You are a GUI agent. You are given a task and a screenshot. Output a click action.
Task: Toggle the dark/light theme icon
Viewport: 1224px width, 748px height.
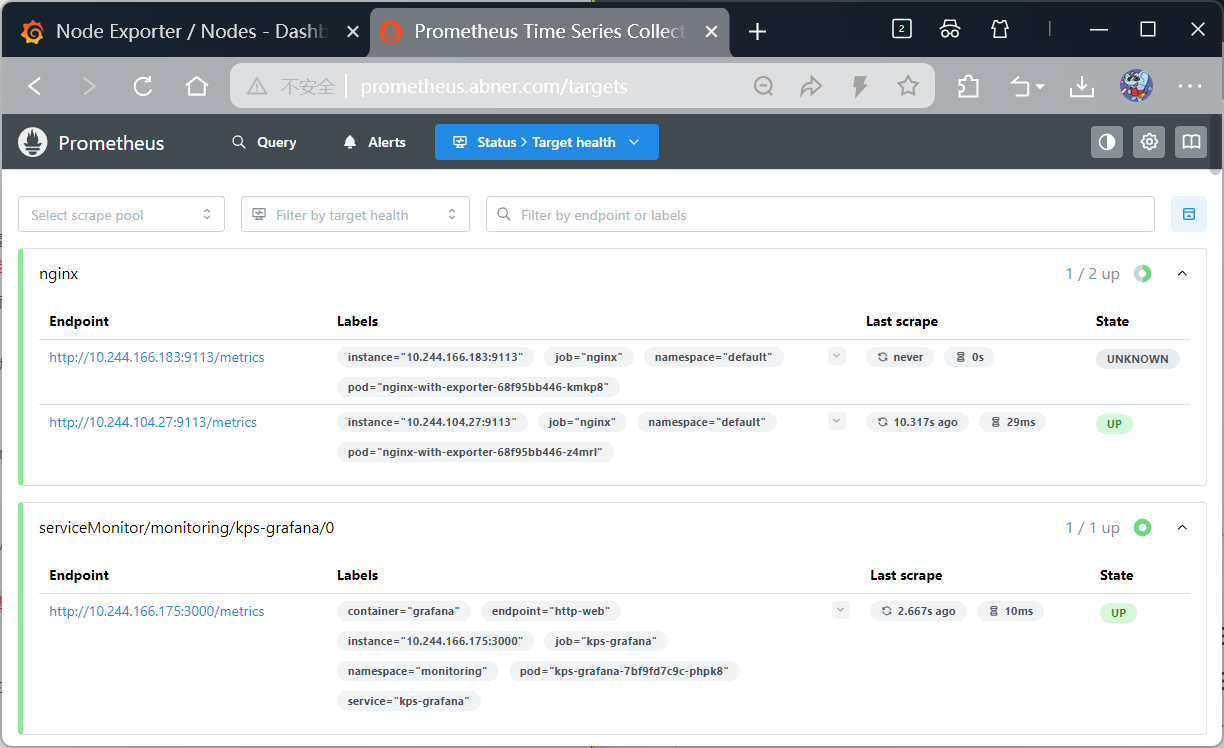coord(1107,142)
